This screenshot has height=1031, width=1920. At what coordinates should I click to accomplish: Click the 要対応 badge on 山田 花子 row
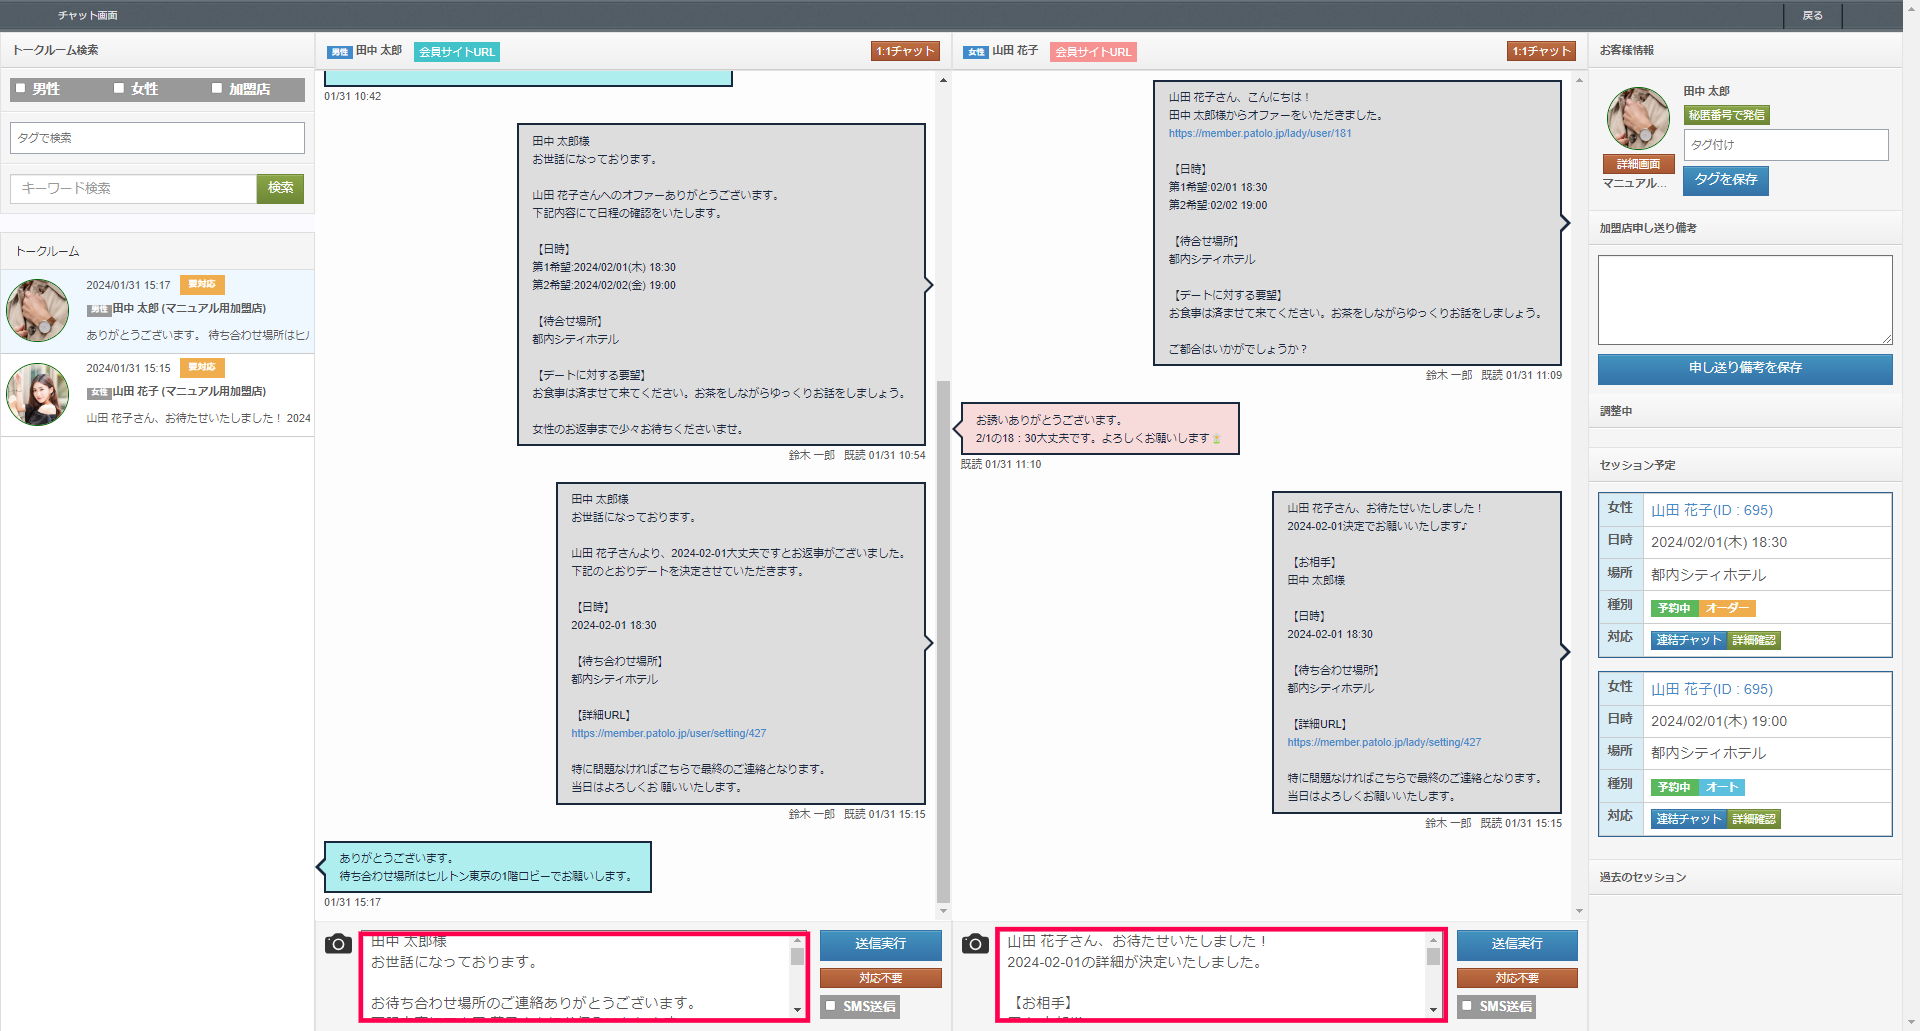[x=202, y=367]
